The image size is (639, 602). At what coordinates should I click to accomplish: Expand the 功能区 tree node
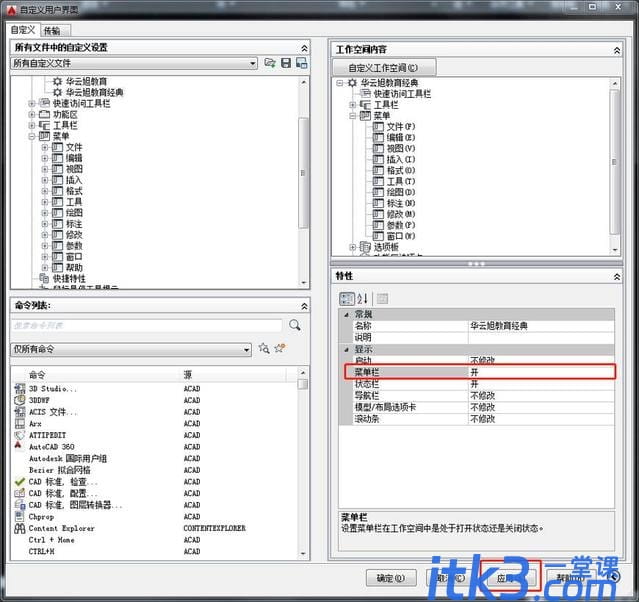coord(31,115)
